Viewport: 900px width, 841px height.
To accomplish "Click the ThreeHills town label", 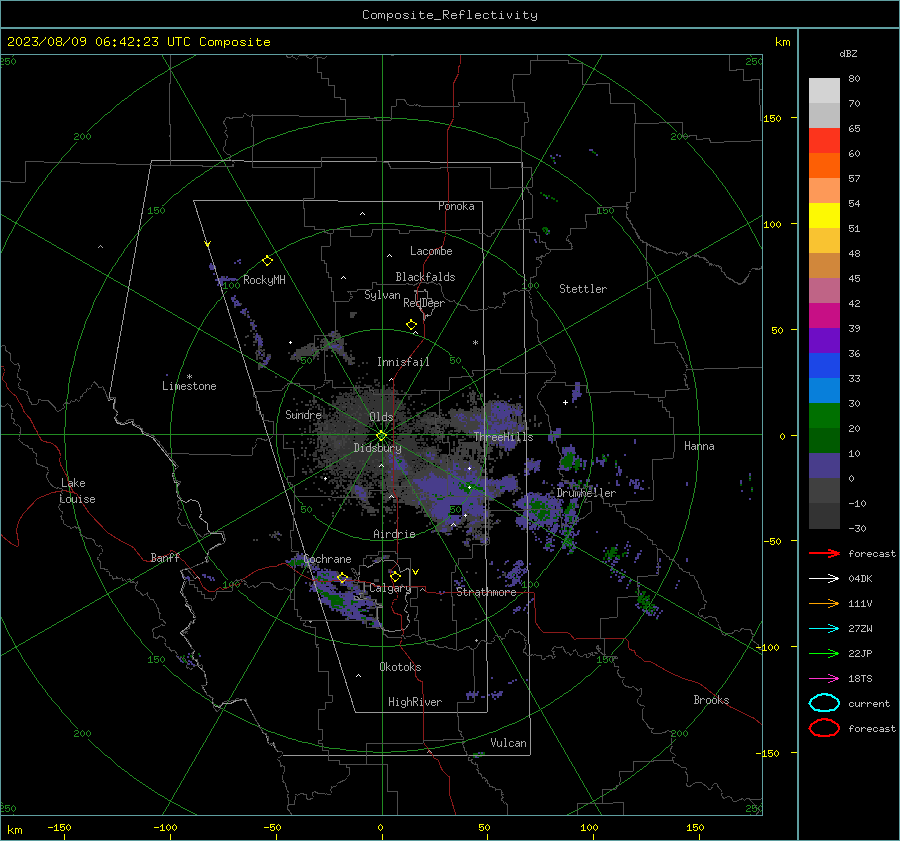I will 503,437.
